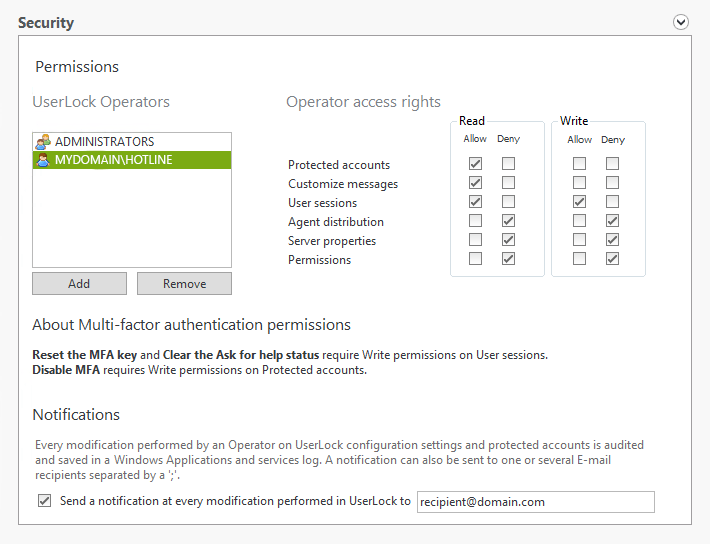Click the Permissions row label in access rights
Viewport: 710px width, 544px height.
click(x=319, y=260)
